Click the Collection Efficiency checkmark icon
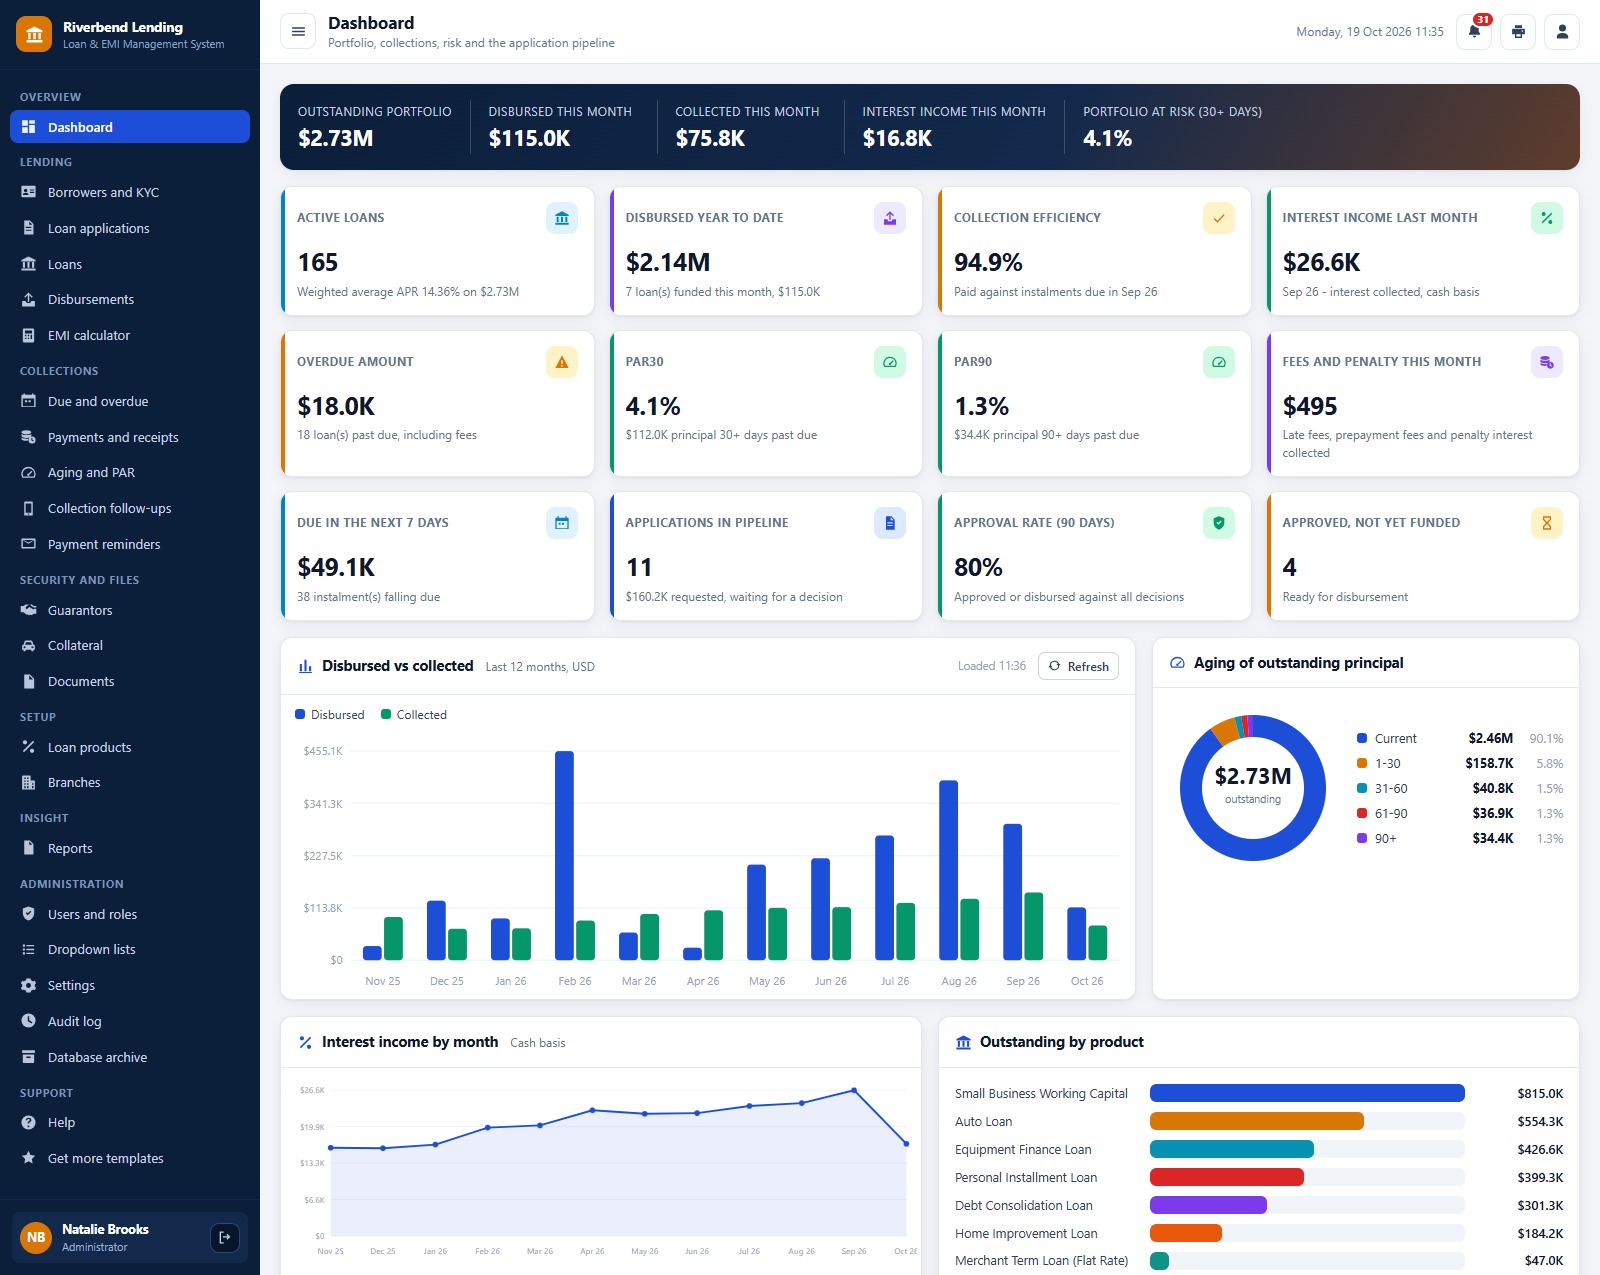Viewport: 1600px width, 1275px height. pyautogui.click(x=1219, y=218)
